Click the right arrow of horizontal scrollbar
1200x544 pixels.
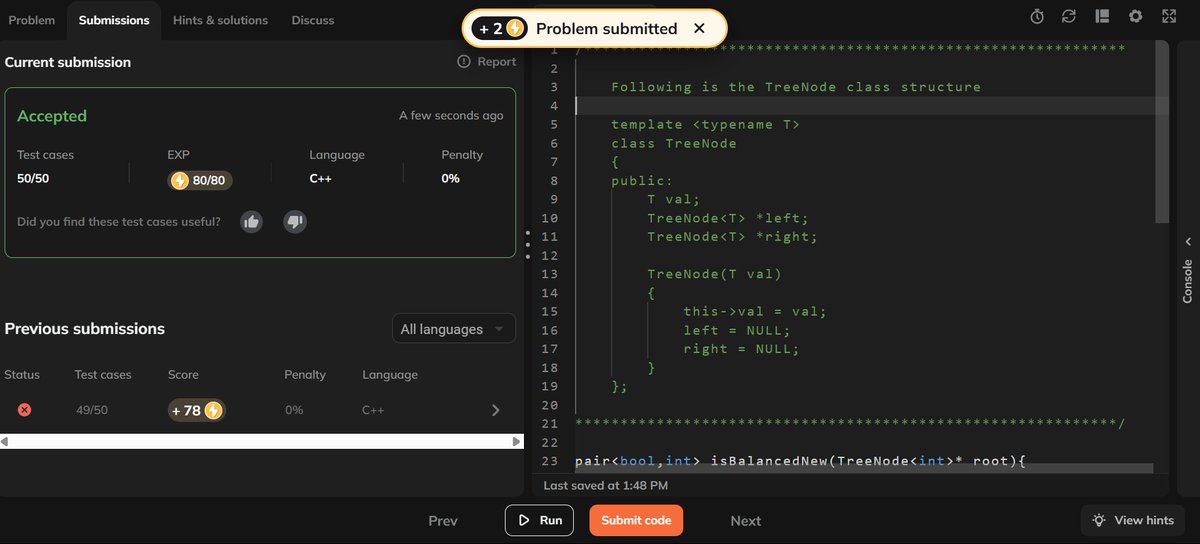(x=517, y=441)
